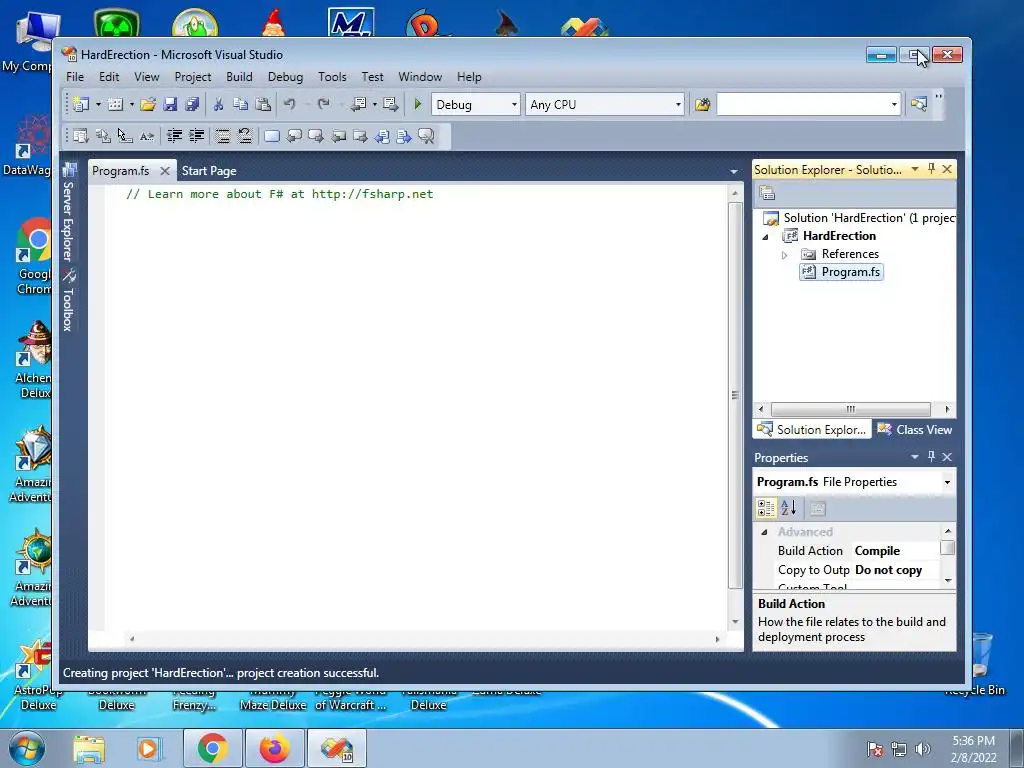Image resolution: width=1024 pixels, height=768 pixels.
Task: Switch Properties to Alphabetical sort
Action: [x=788, y=507]
